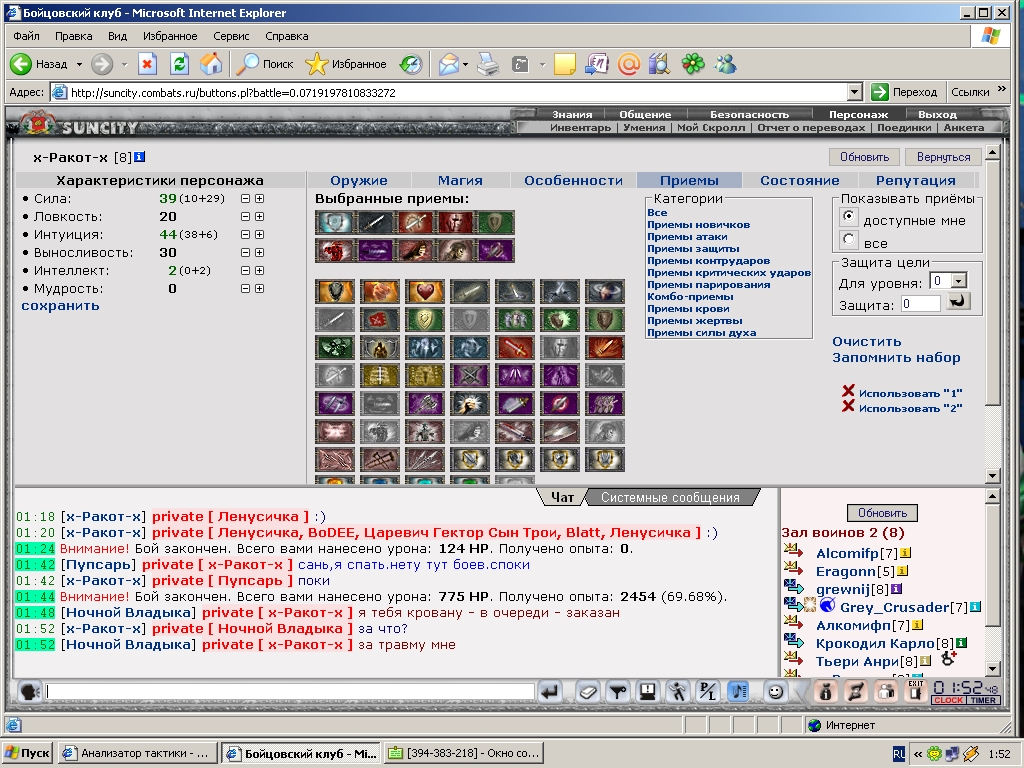Focus the chat message input field
Image resolution: width=1024 pixels, height=768 pixels.
pos(291,692)
